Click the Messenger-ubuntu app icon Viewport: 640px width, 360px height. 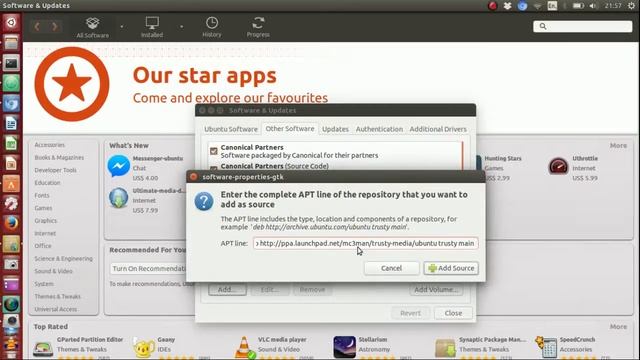[x=119, y=166]
